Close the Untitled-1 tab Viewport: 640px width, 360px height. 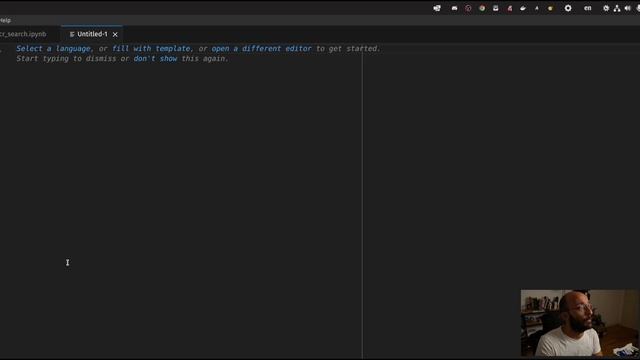(x=115, y=35)
